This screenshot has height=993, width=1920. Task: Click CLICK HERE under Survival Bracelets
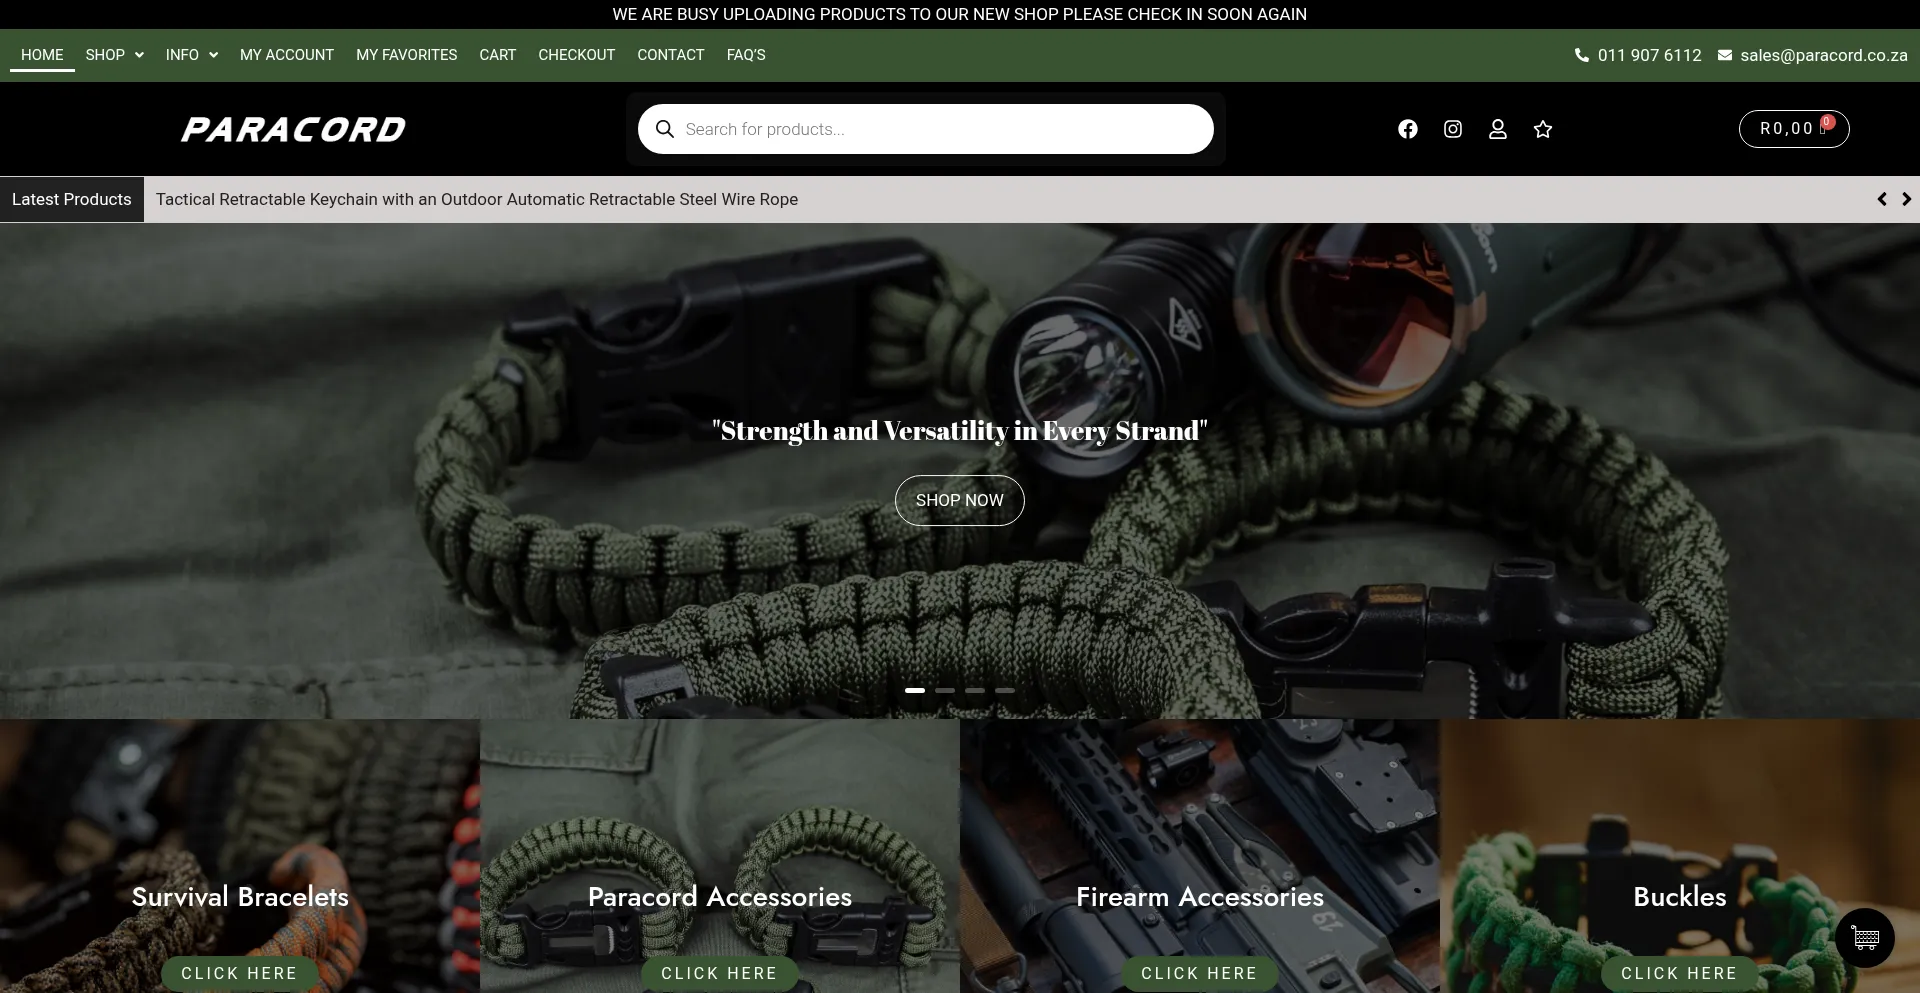click(x=239, y=973)
